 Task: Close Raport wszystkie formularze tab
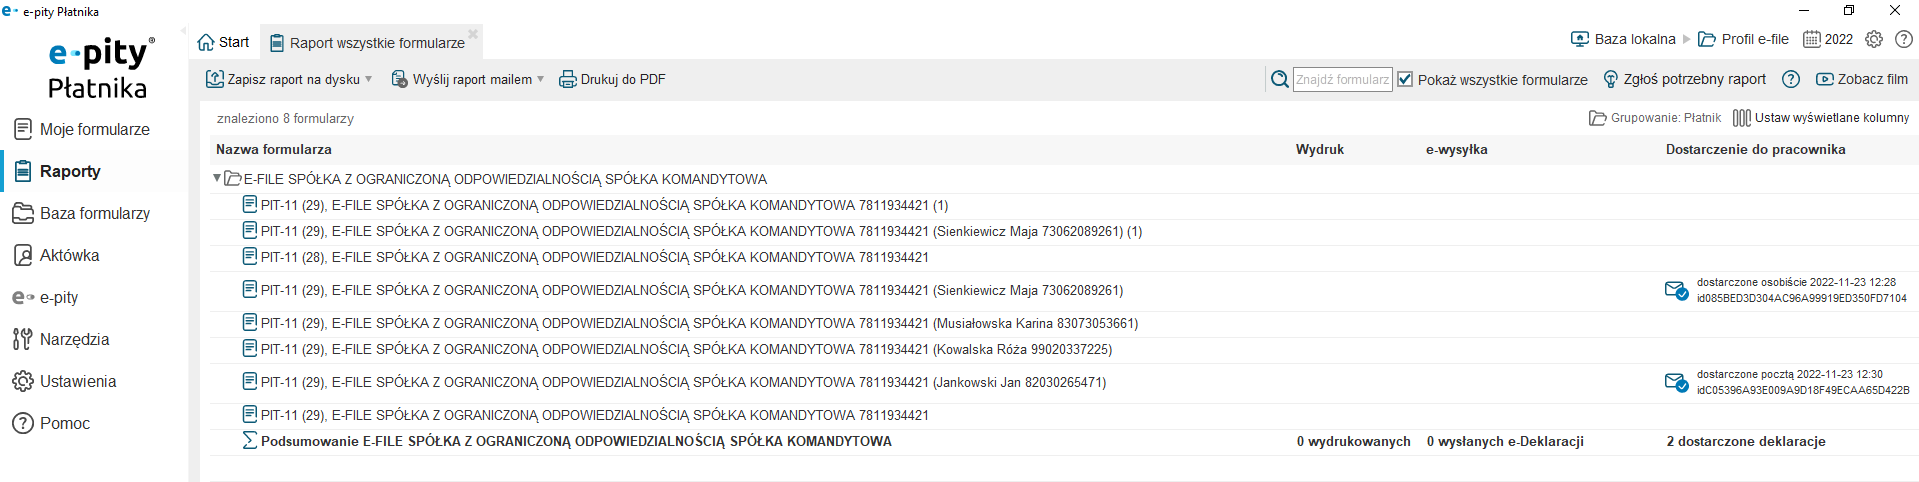[x=473, y=34]
